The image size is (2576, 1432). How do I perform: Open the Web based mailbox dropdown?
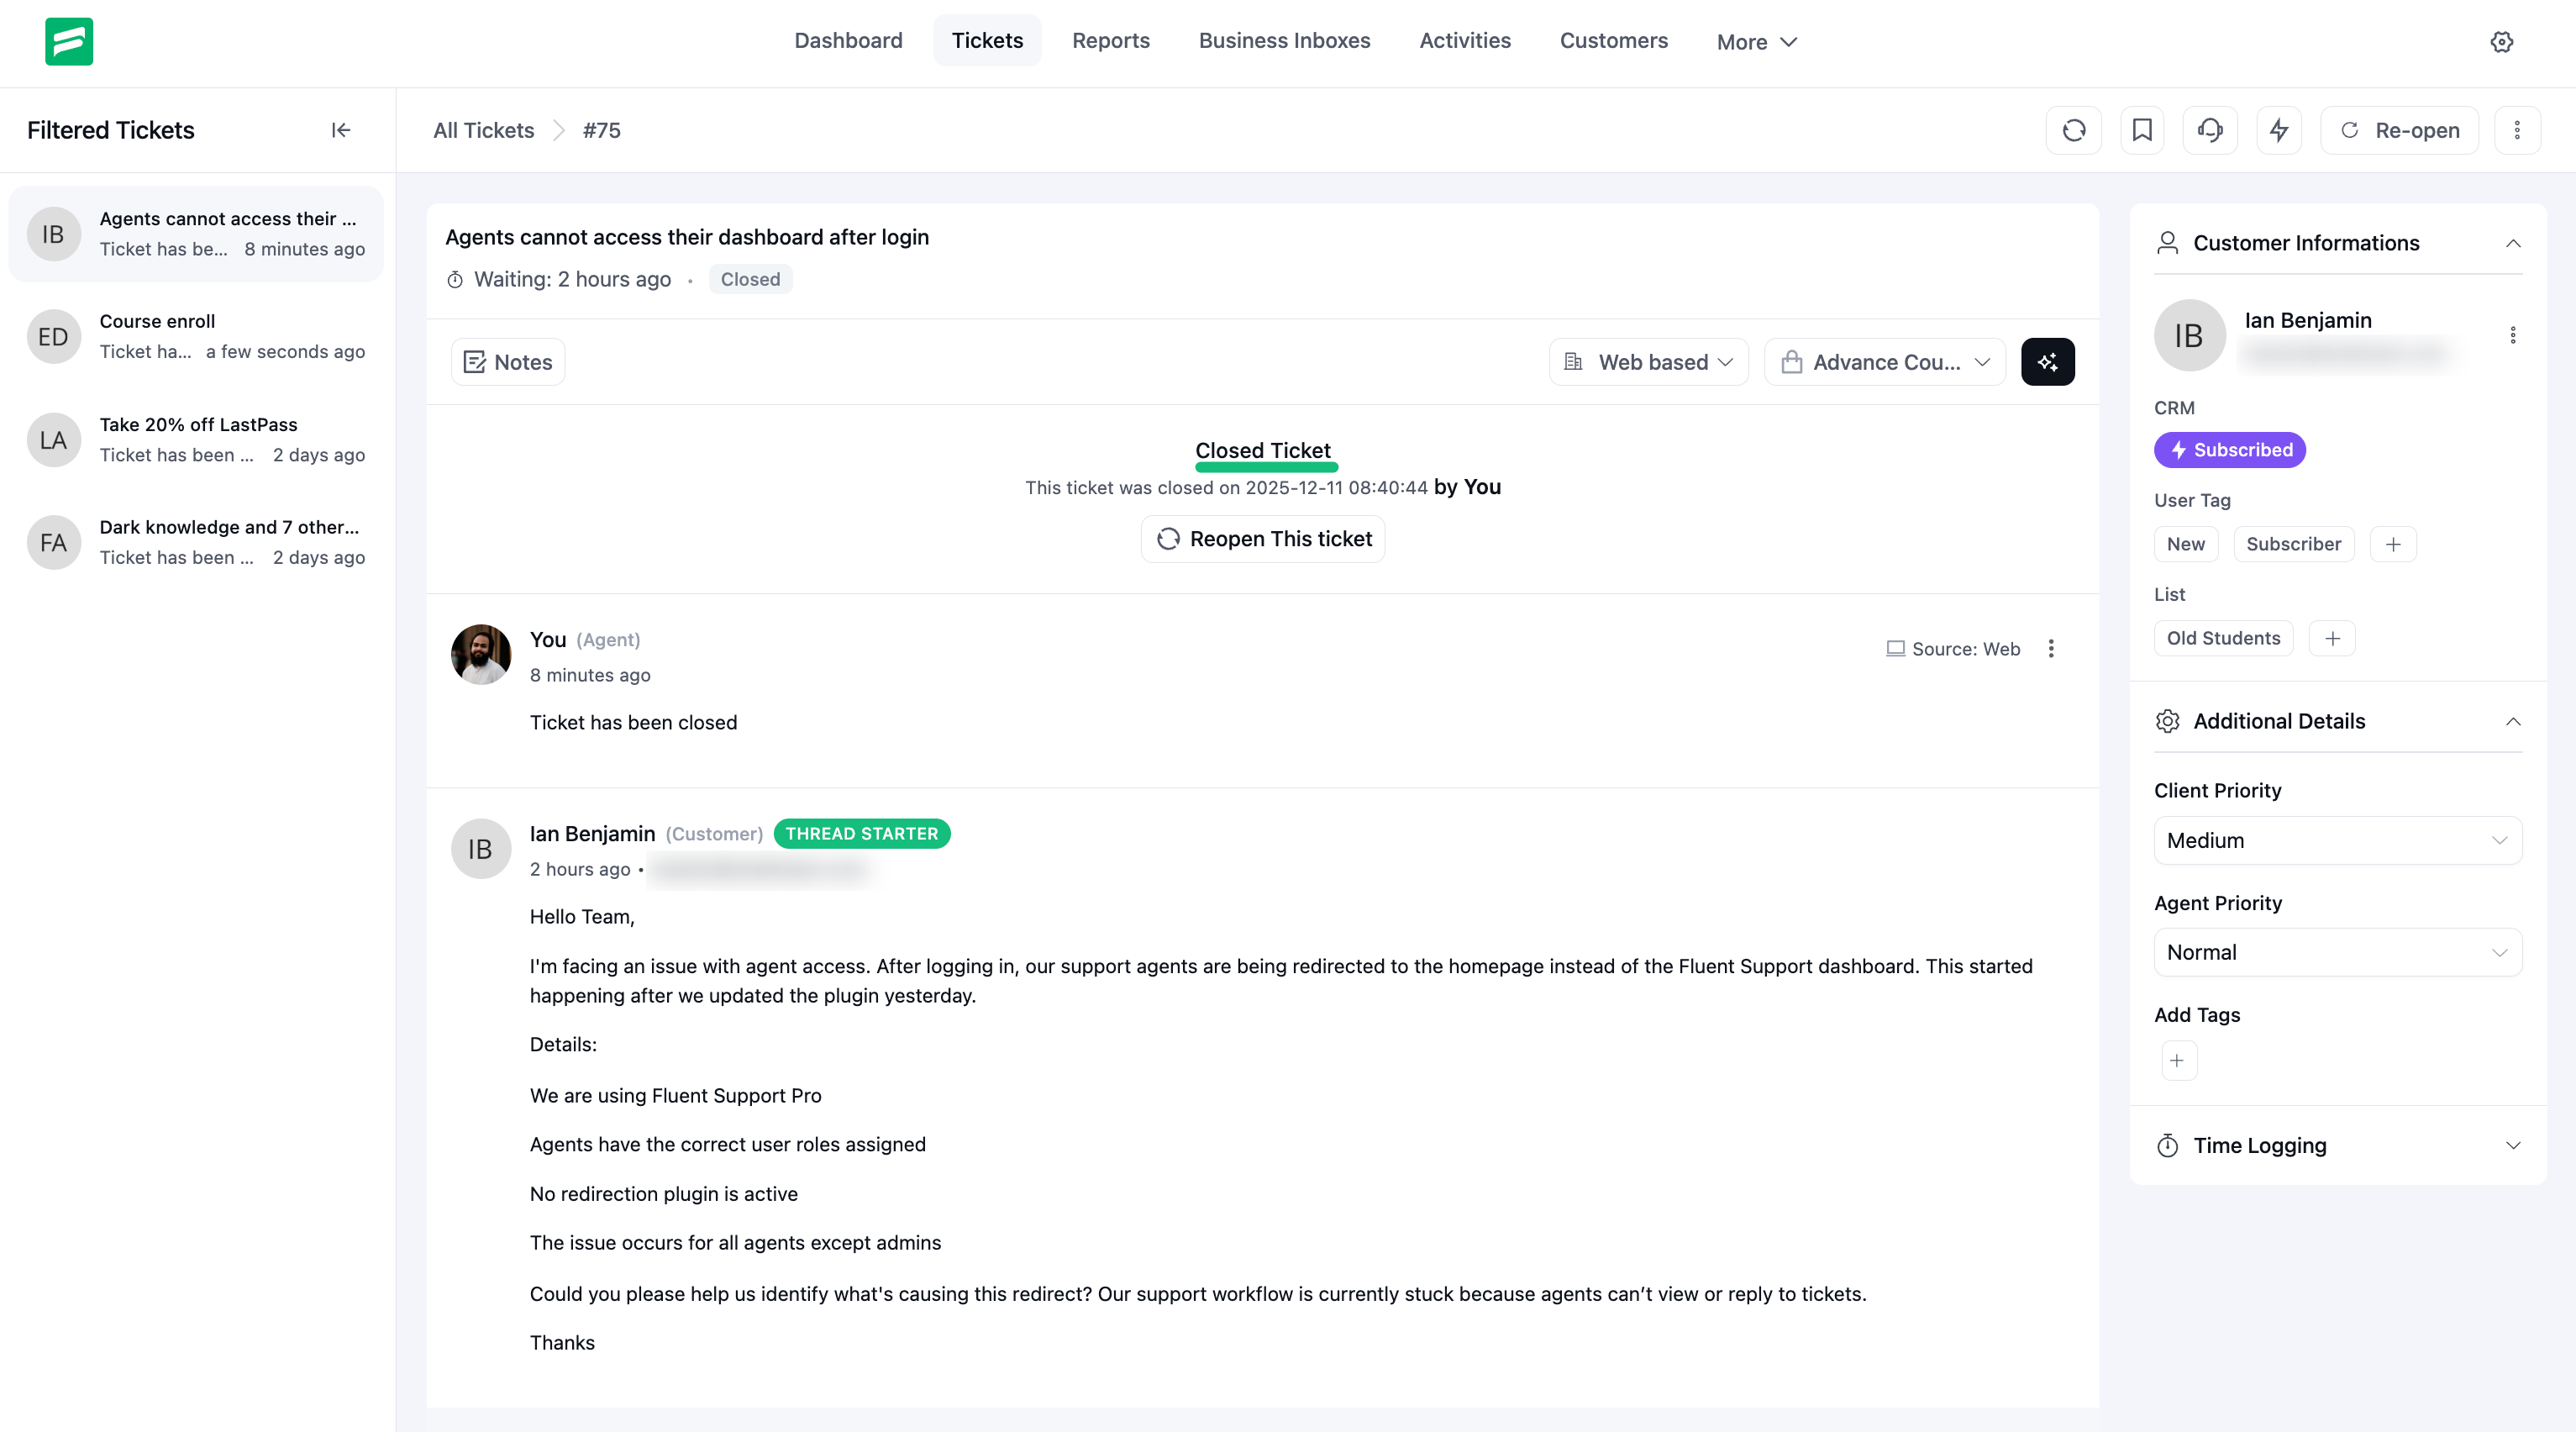click(x=1648, y=362)
